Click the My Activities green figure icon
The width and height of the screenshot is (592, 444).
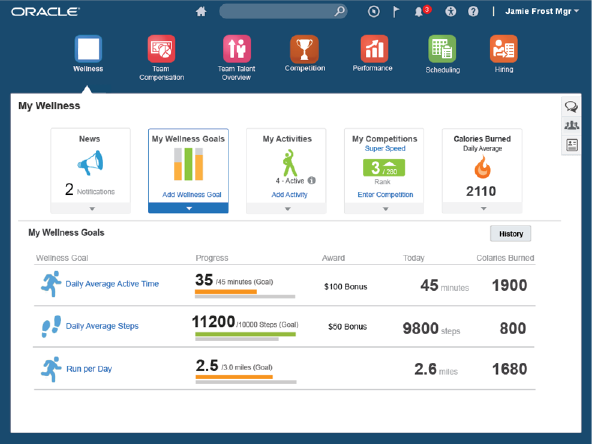290,163
